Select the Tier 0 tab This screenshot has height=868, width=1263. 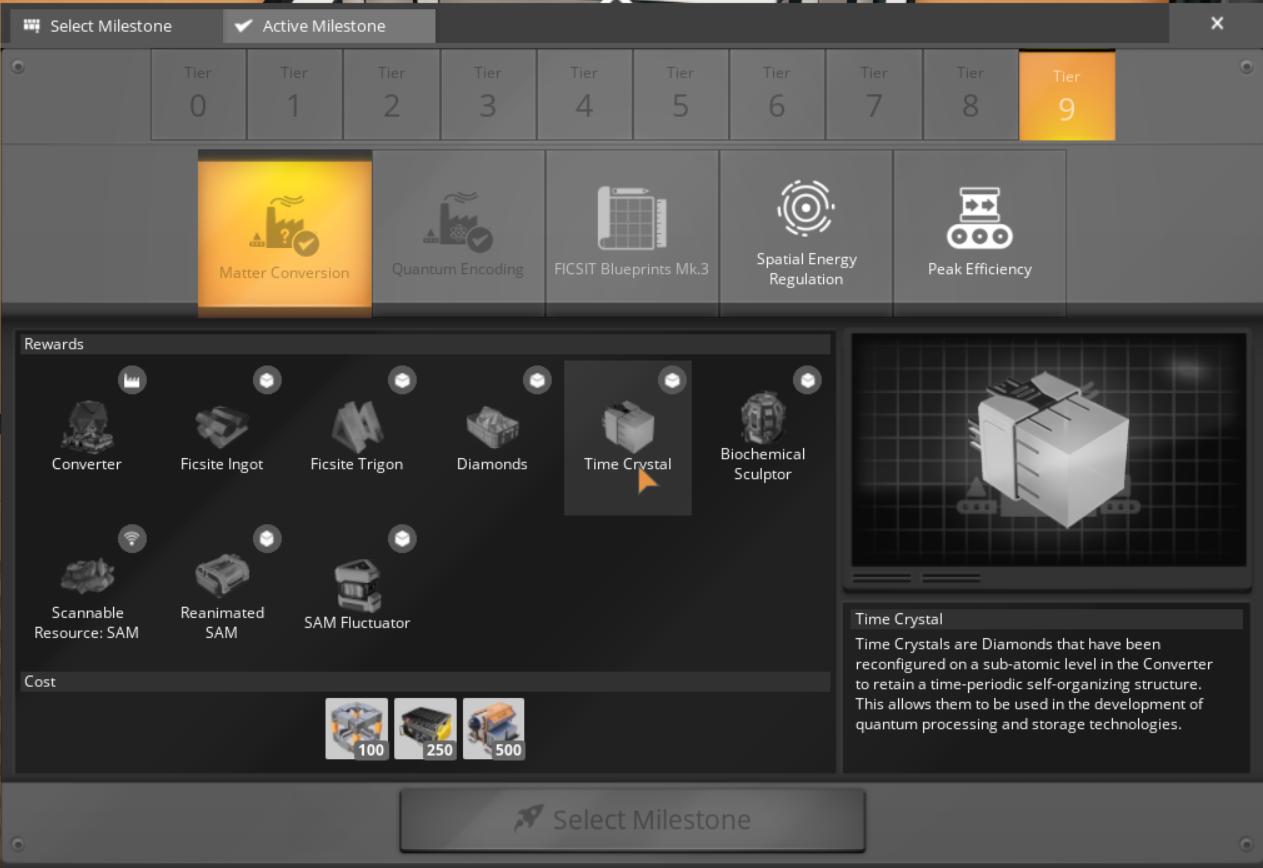pos(198,94)
